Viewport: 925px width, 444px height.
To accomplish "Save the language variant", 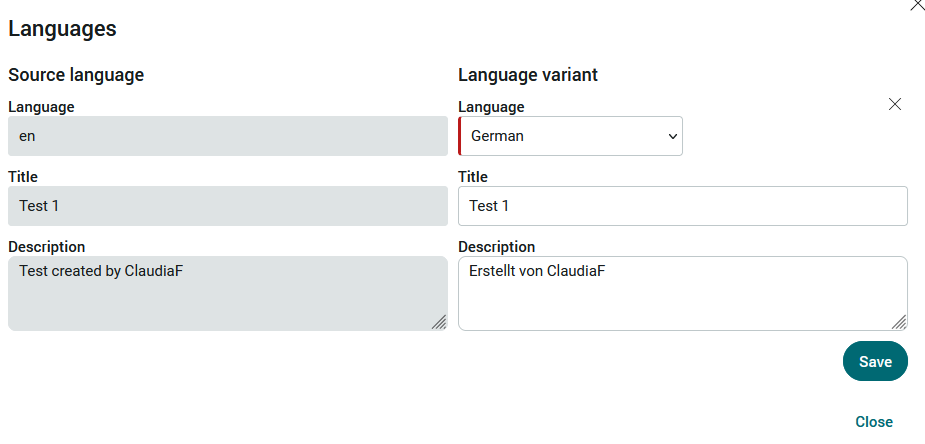I will [875, 361].
